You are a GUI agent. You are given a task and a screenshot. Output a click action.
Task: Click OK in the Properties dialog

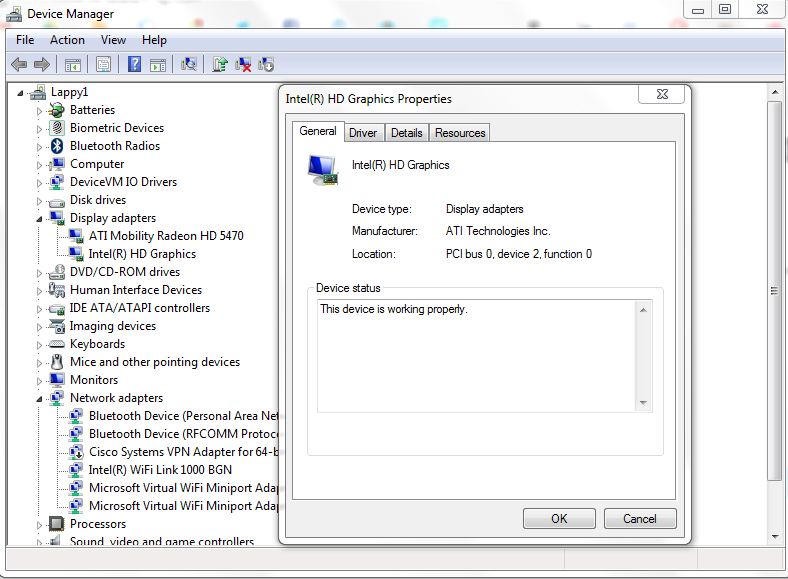point(559,518)
